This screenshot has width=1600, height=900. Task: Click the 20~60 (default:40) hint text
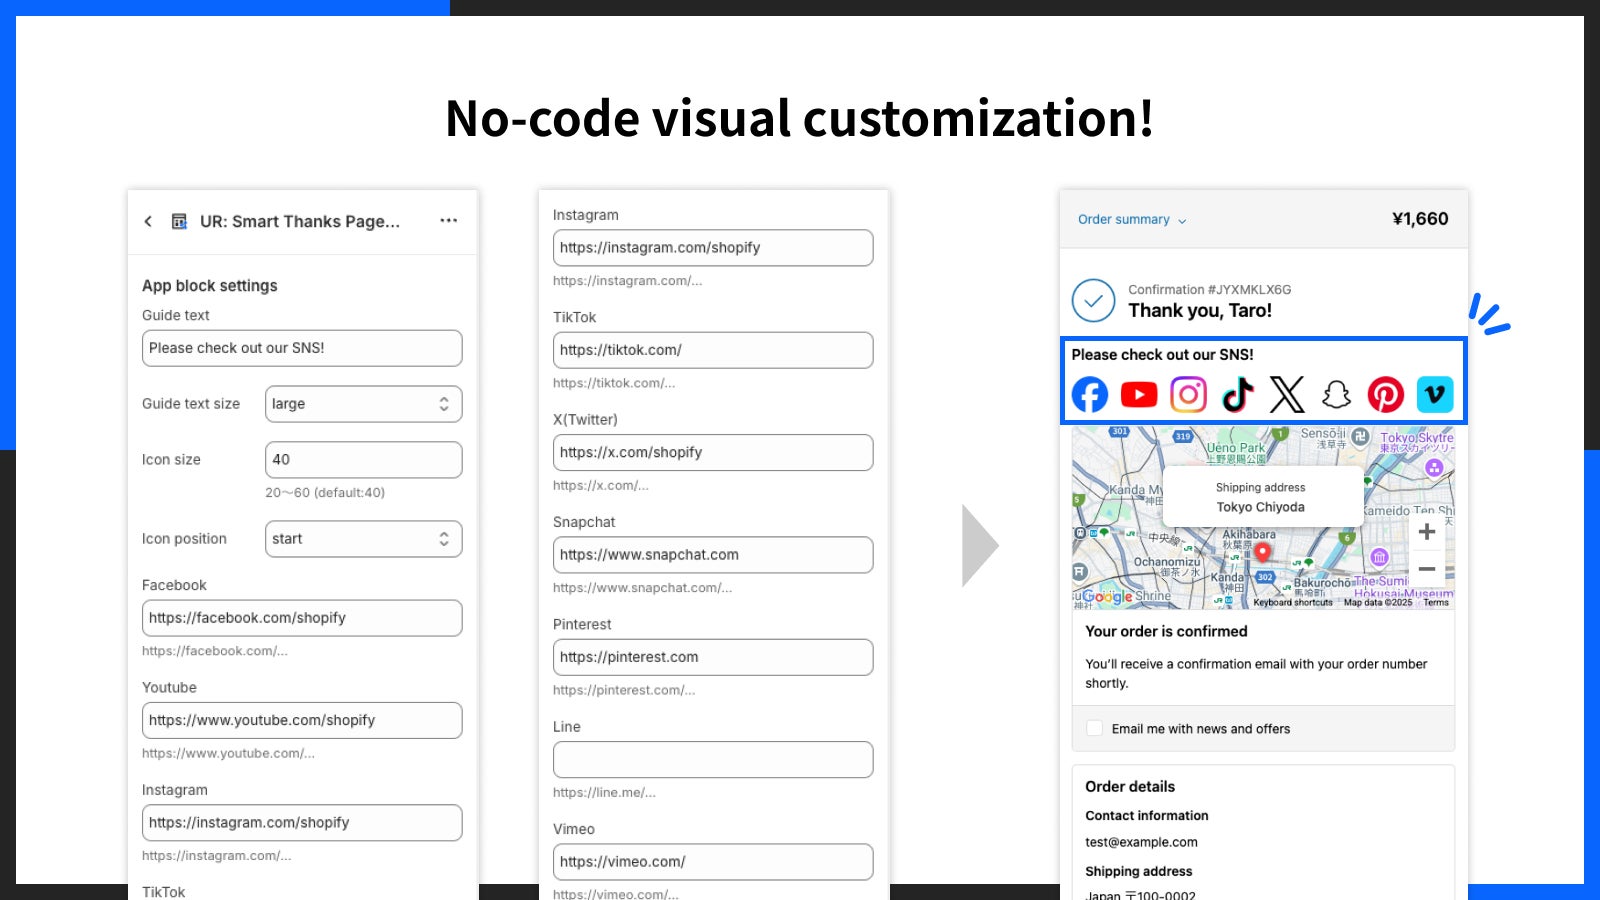coord(325,493)
